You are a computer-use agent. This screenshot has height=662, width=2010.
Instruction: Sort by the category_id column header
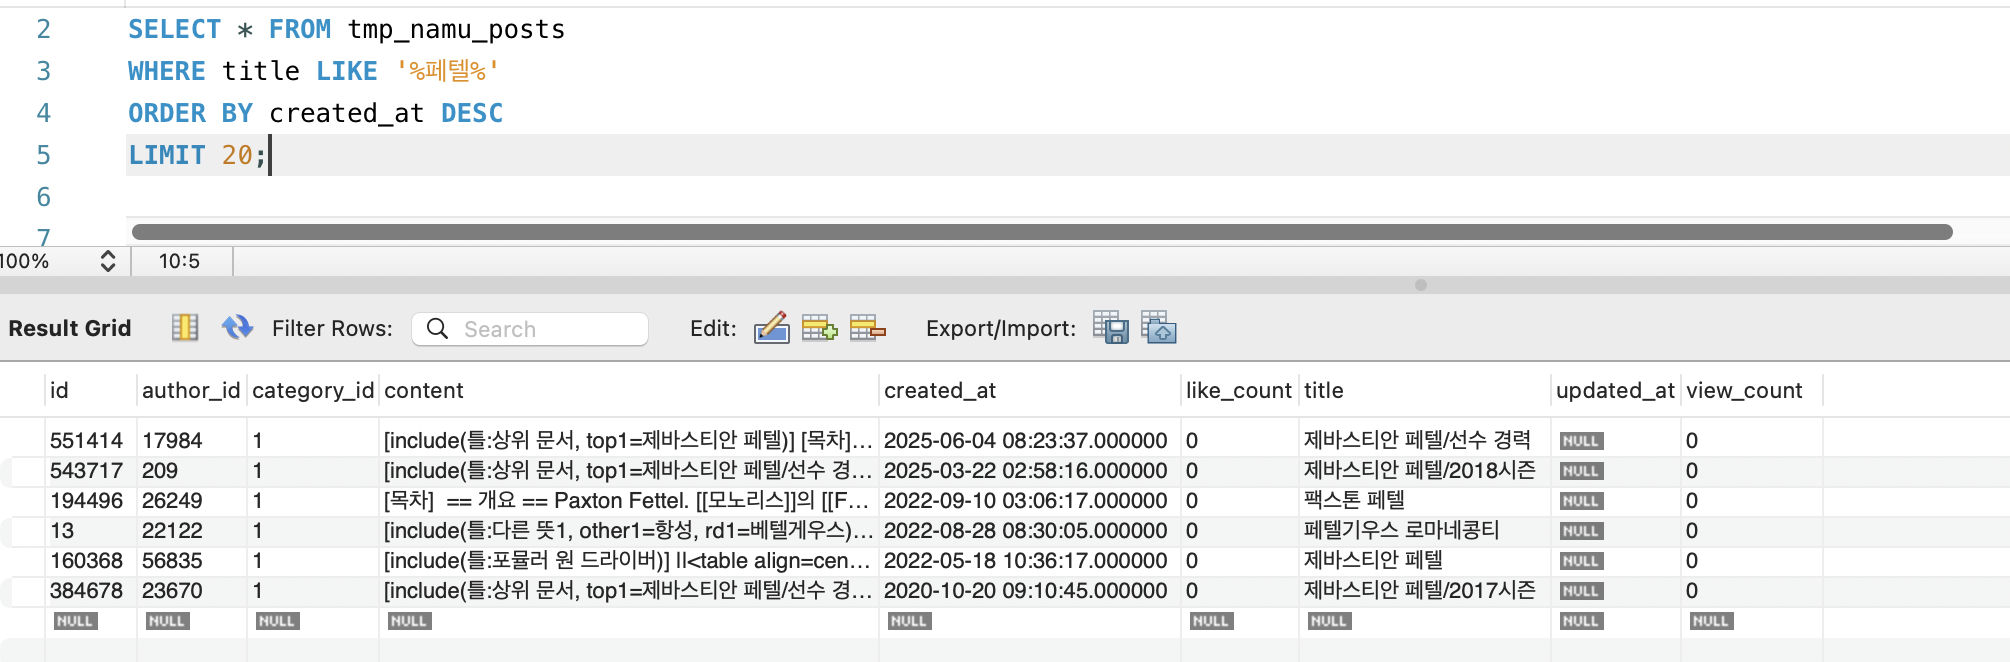[313, 391]
